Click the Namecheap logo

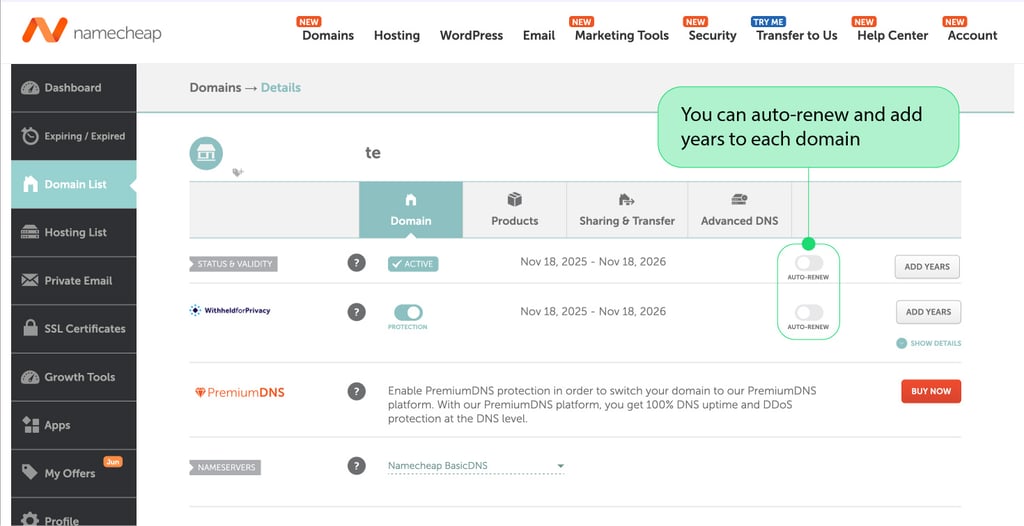(91, 31)
